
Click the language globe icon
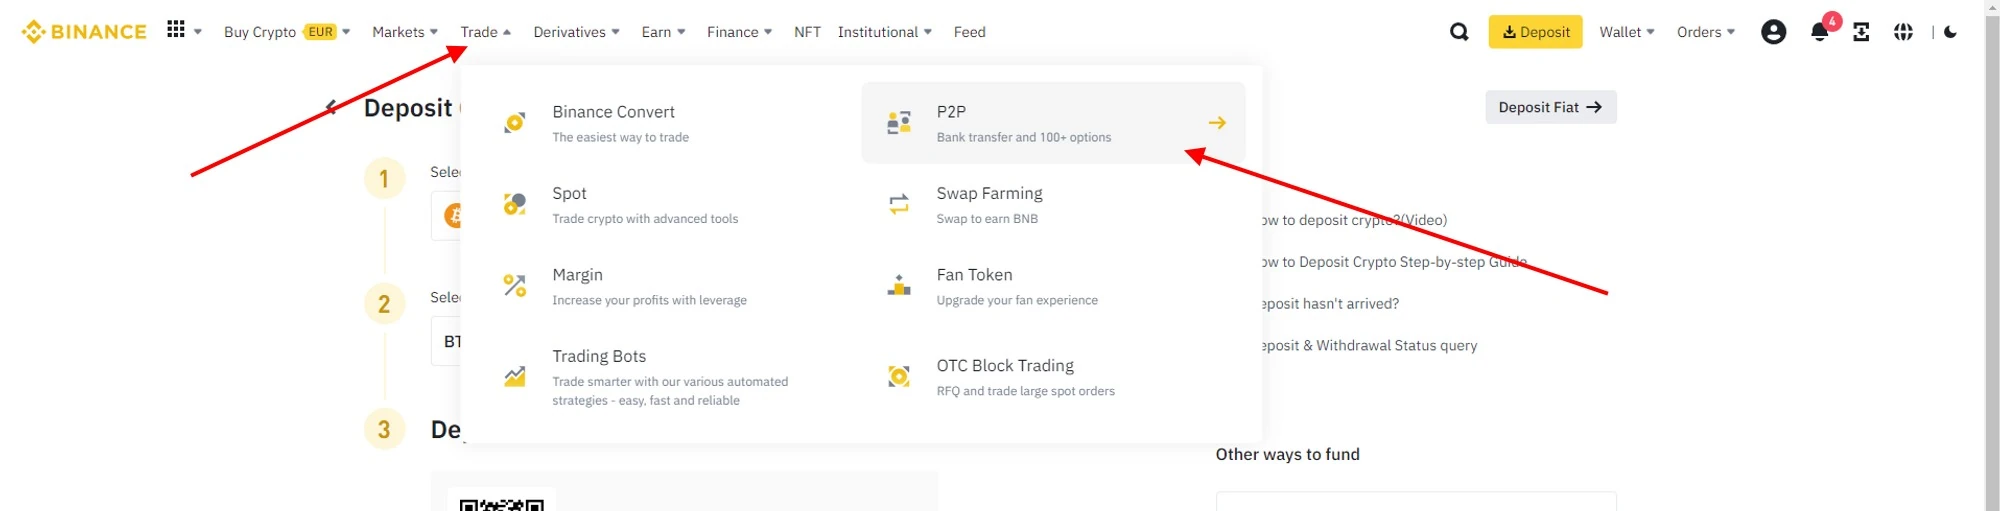tap(1903, 32)
